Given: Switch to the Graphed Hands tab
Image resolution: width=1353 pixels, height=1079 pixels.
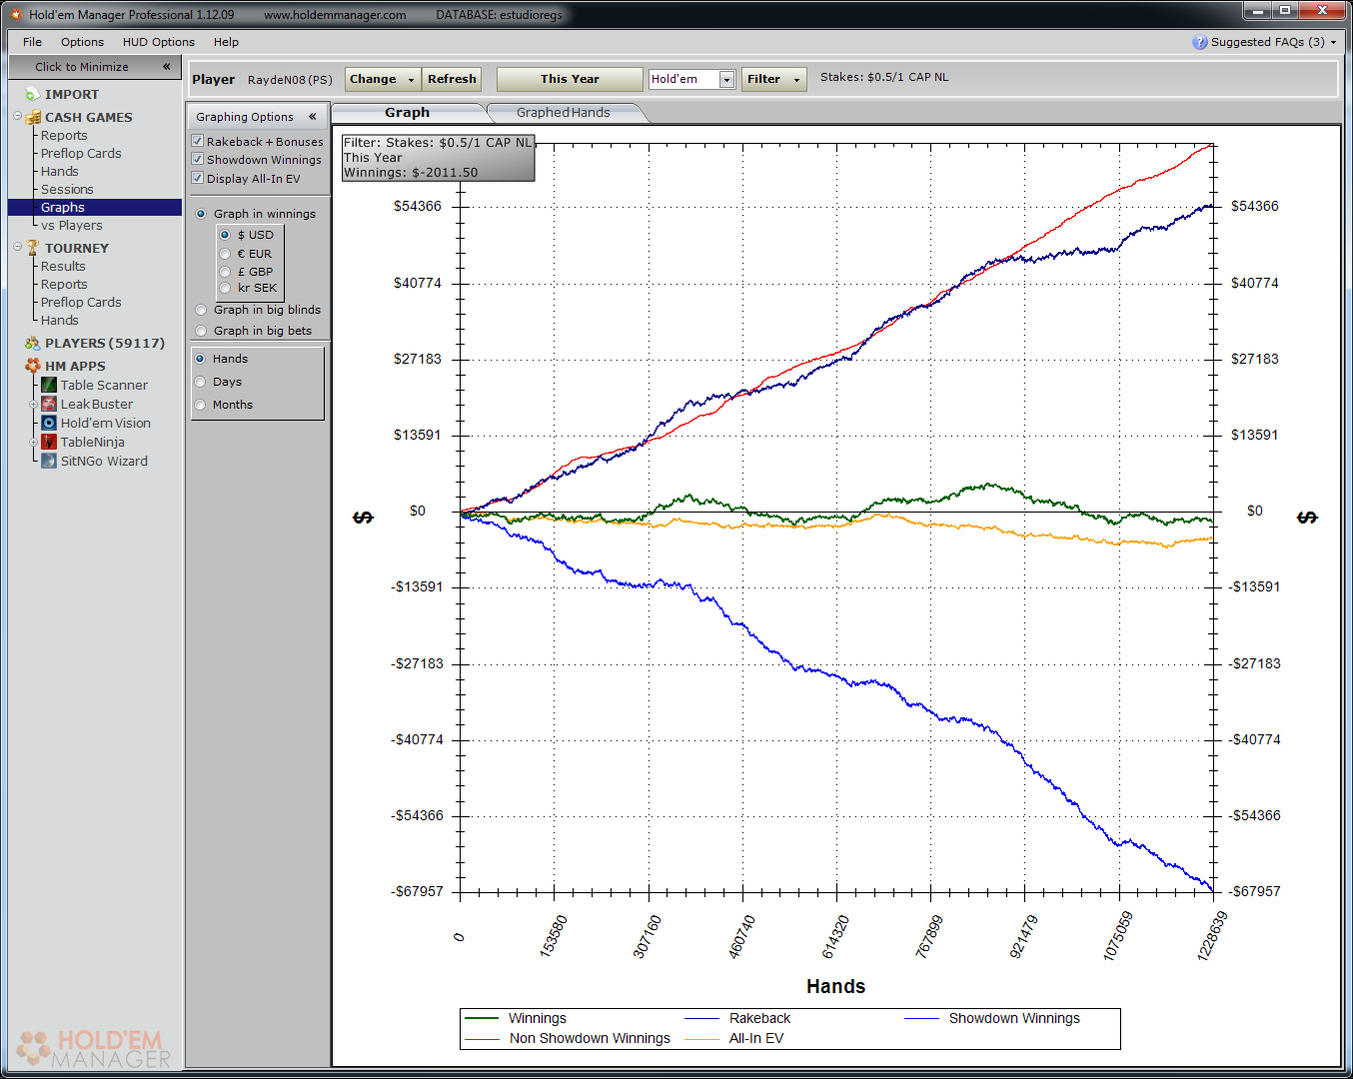Looking at the screenshot, I should coord(563,112).
